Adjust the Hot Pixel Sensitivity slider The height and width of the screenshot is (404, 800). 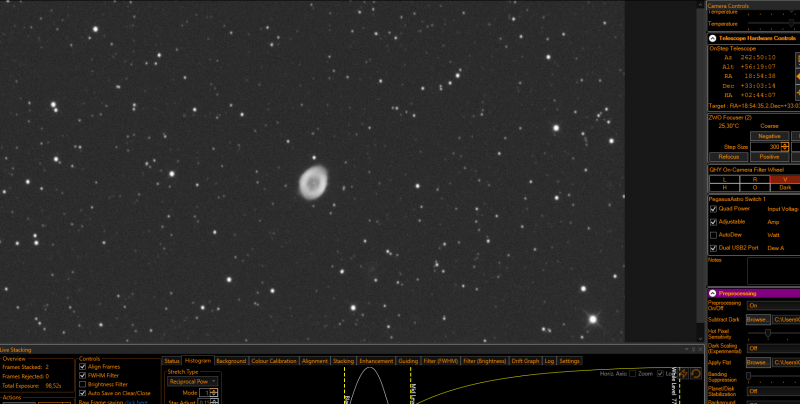[767, 334]
